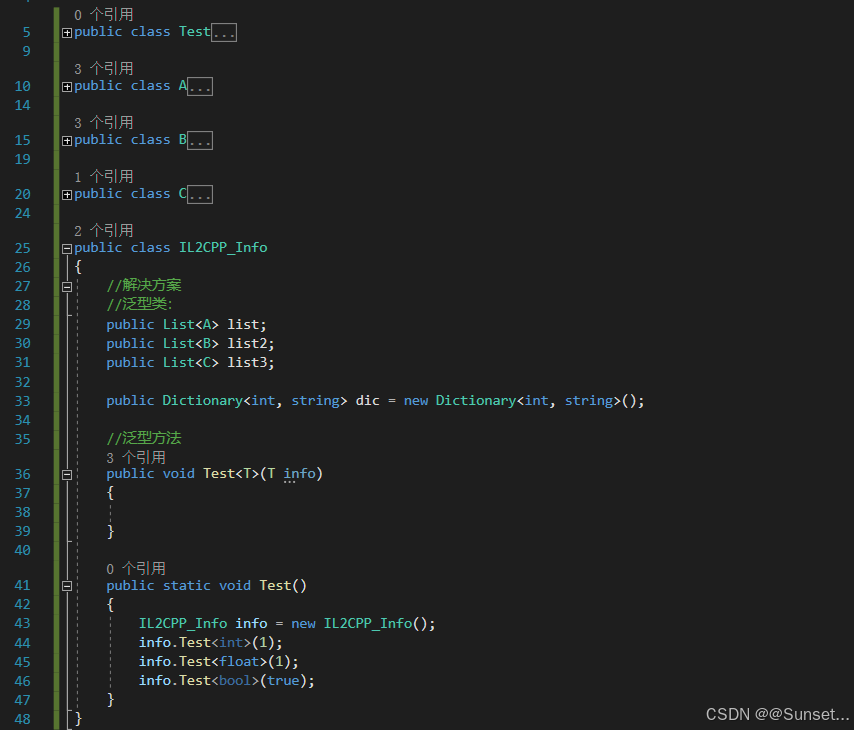Open references link above Test<T> method
Image resolution: width=854 pixels, height=730 pixels.
pos(136,458)
